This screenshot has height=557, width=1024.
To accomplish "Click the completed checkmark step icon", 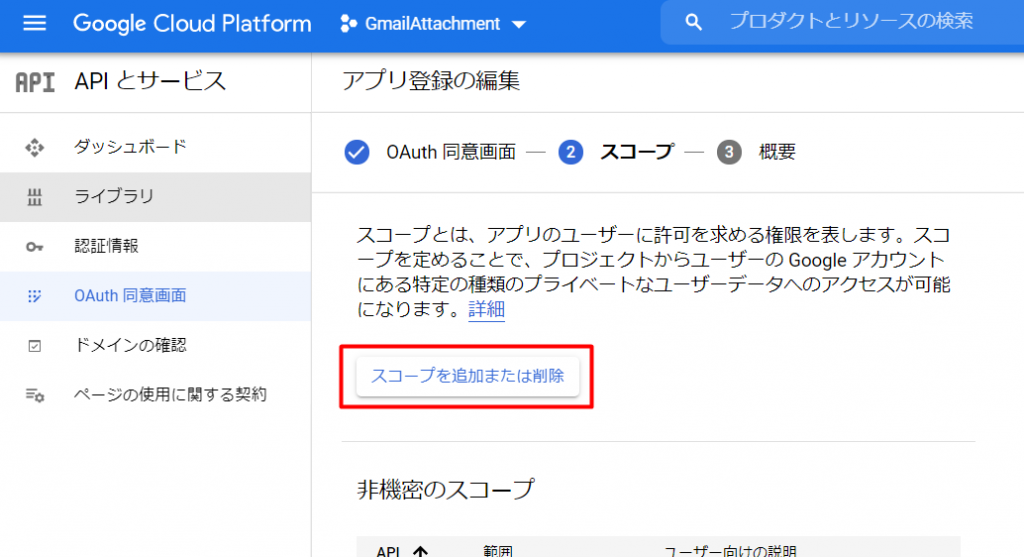I will 357,152.
